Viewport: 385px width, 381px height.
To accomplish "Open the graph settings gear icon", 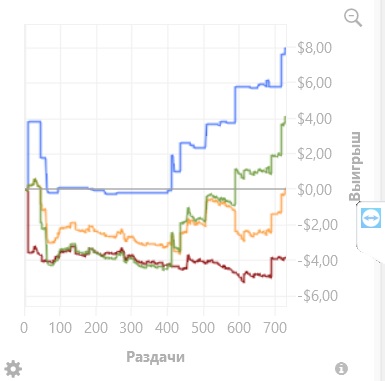I will click(x=13, y=369).
